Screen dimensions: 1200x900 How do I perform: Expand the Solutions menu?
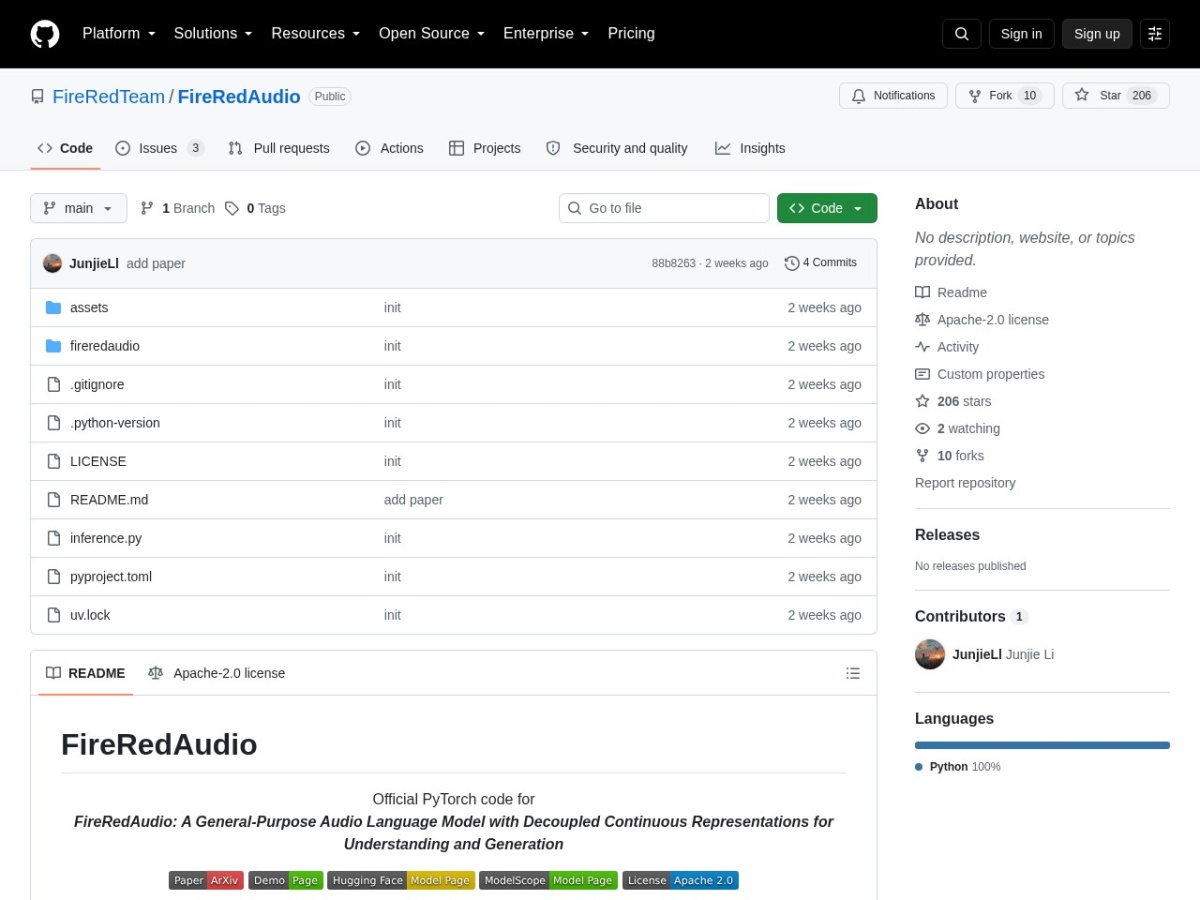coord(213,34)
